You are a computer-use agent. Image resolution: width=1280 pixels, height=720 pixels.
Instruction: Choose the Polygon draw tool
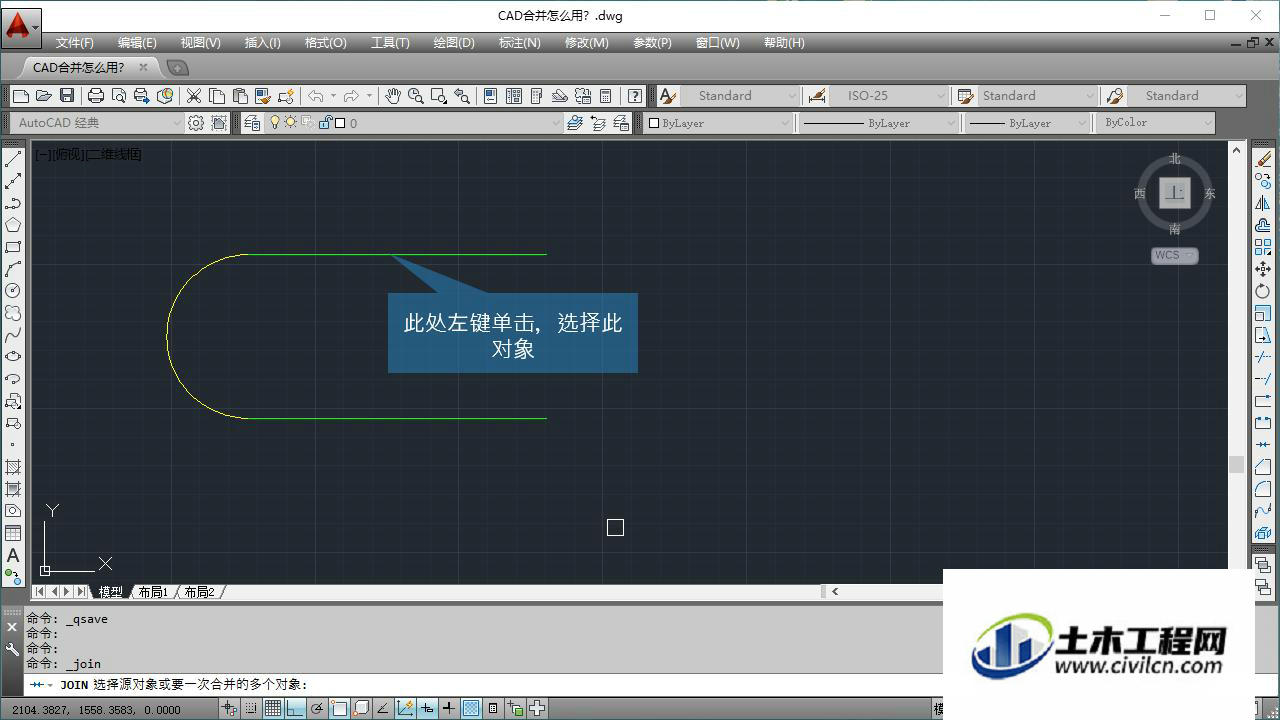point(13,225)
